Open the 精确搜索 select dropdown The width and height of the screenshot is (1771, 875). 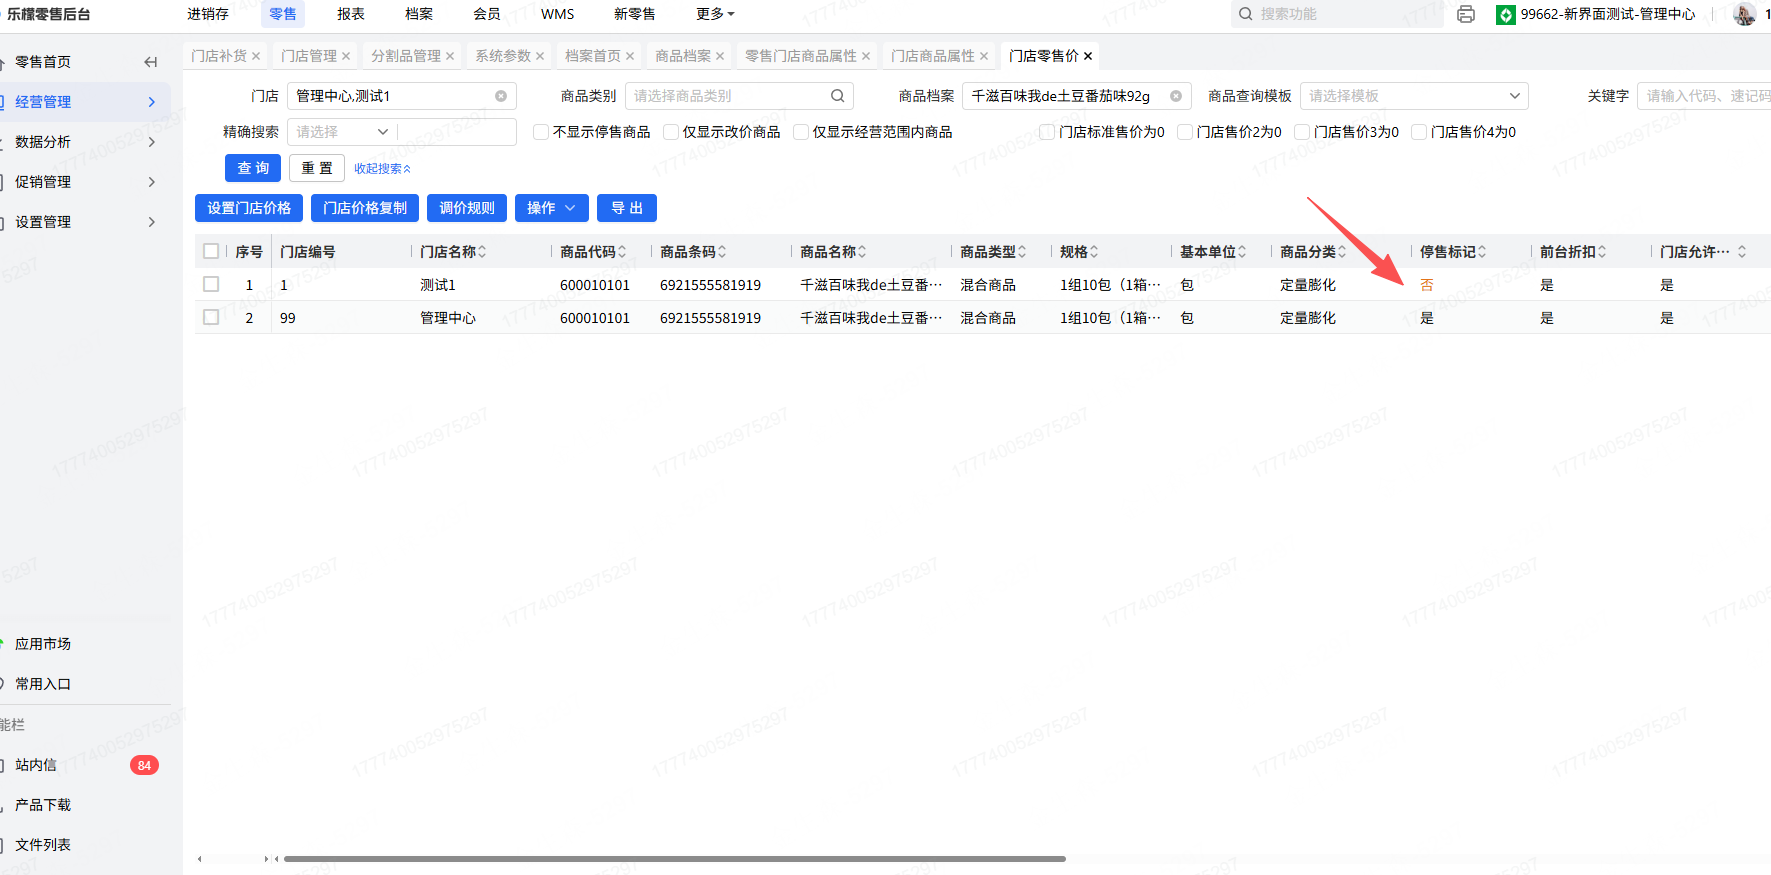point(342,132)
